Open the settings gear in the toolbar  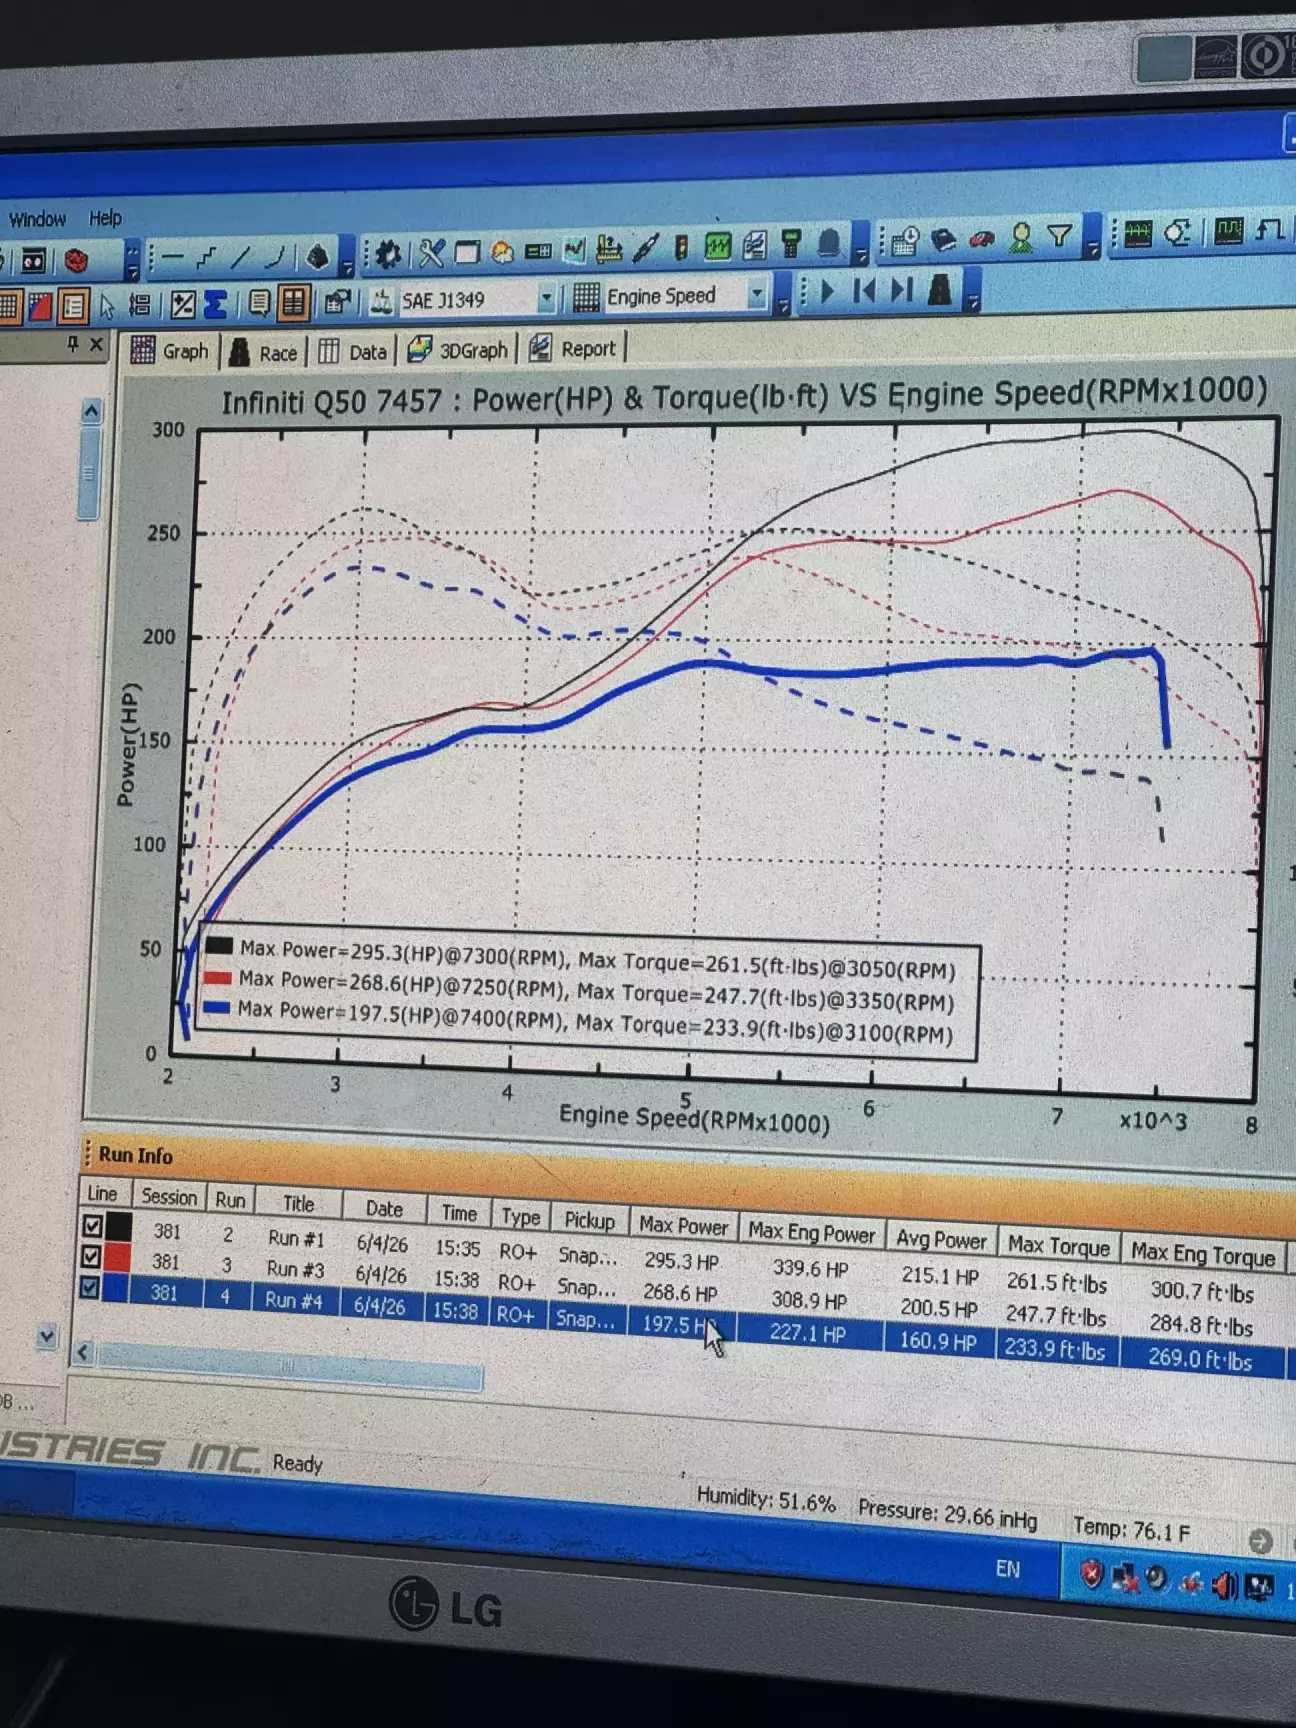388,254
